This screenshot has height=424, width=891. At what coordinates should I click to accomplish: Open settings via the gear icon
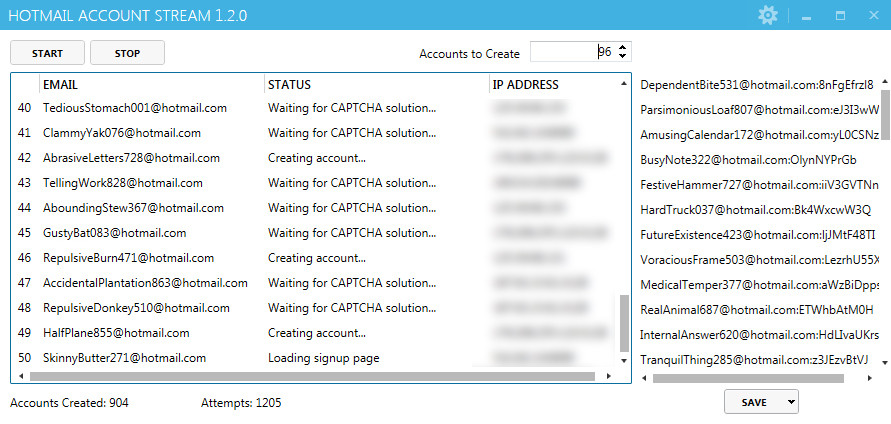768,15
